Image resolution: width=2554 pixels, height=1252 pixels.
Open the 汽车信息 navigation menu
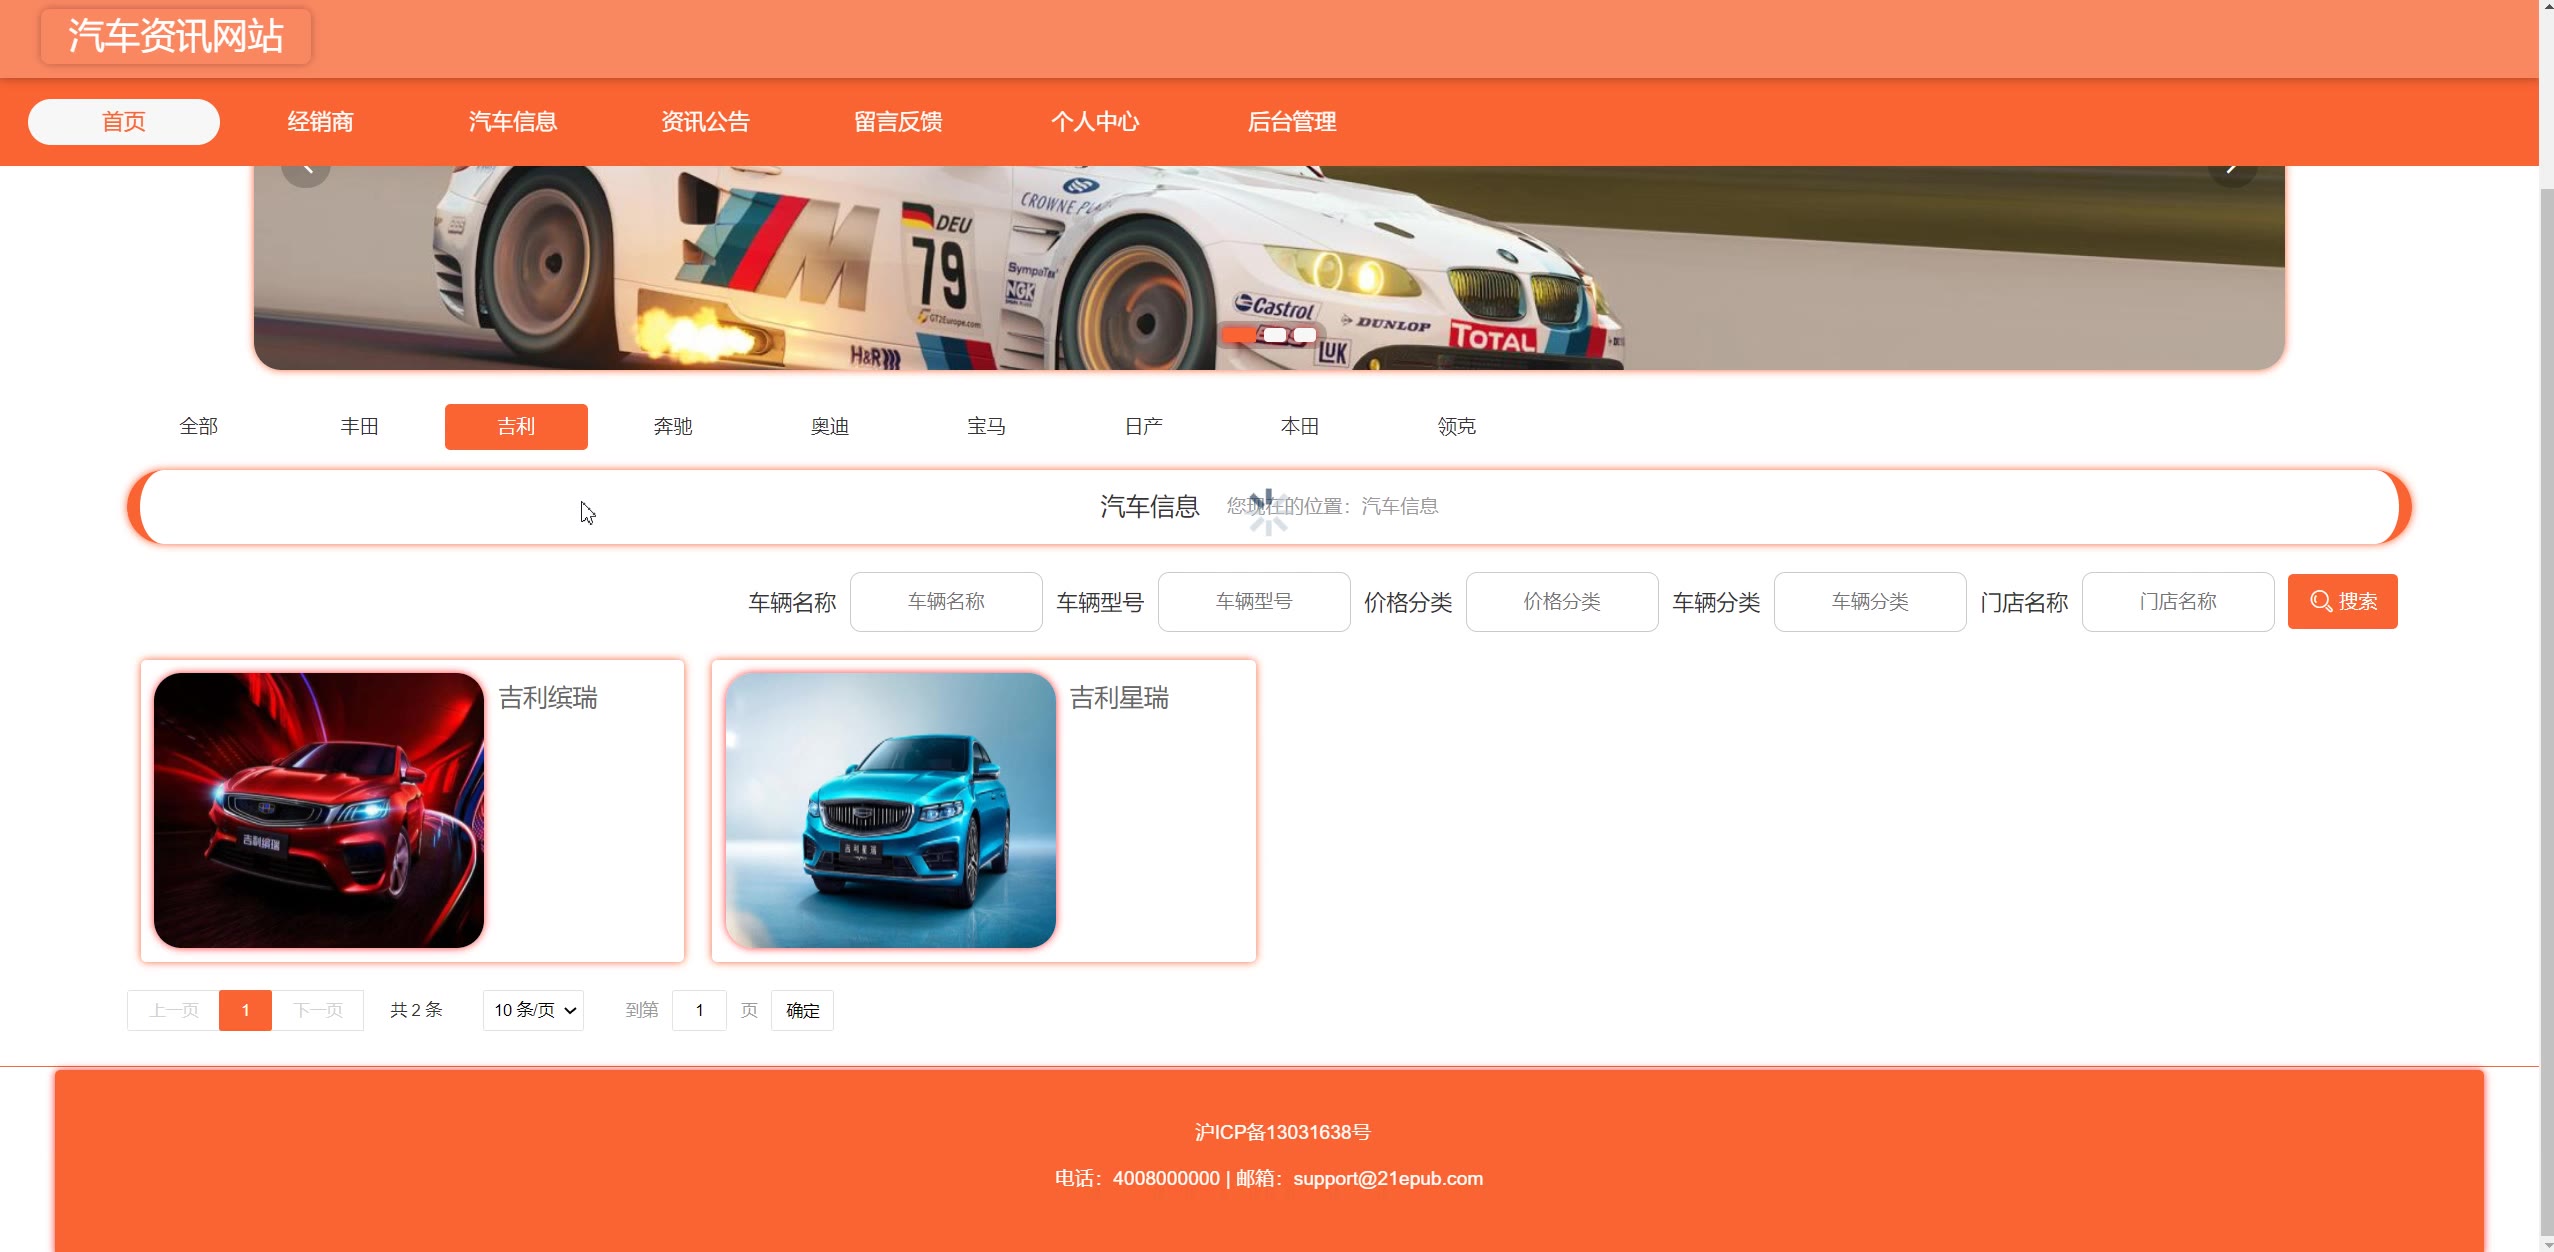(x=513, y=122)
